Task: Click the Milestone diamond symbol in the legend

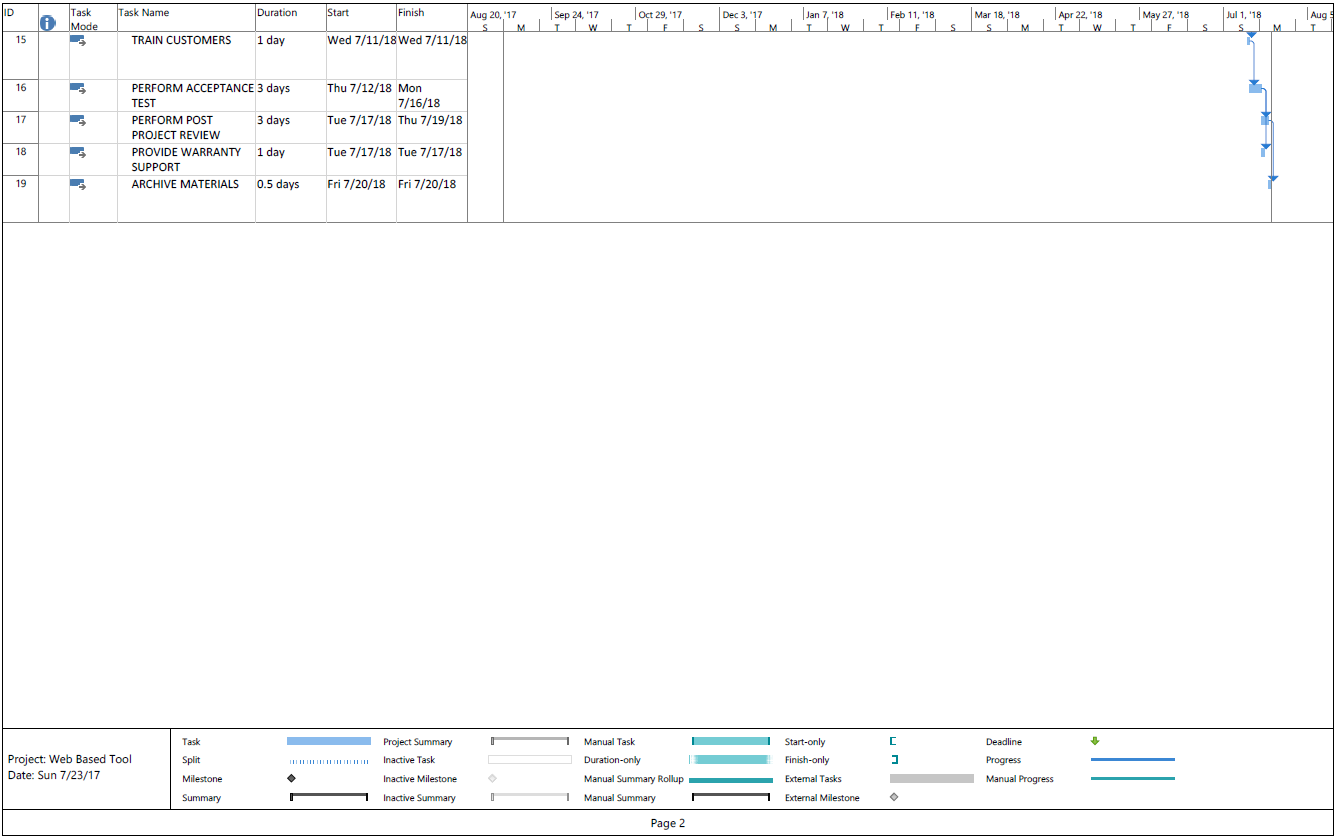Action: (x=292, y=778)
